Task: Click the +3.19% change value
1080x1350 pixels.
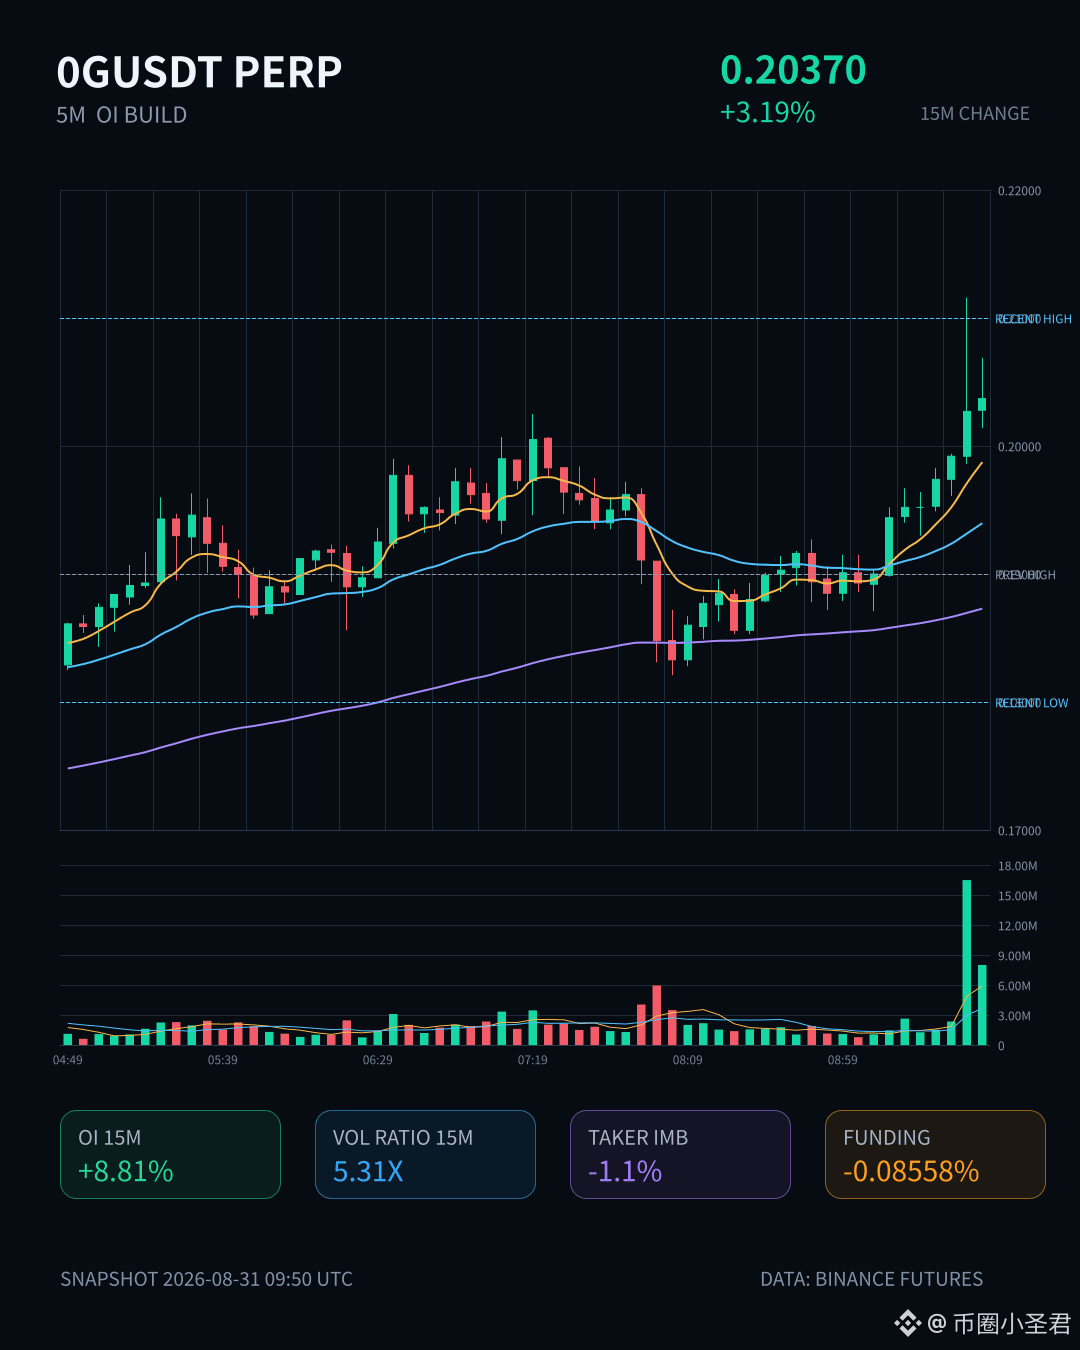Action: [x=767, y=112]
